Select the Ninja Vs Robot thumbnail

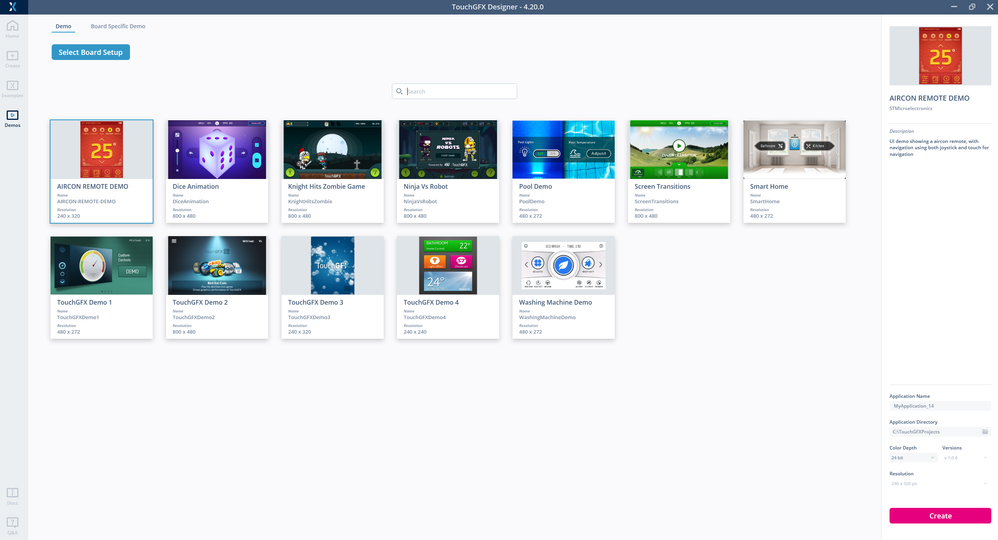[448, 149]
